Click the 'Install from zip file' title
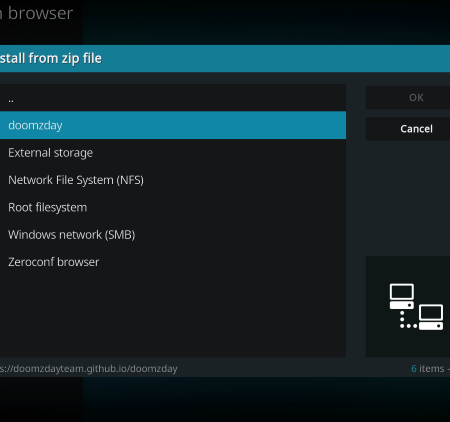 [51, 58]
